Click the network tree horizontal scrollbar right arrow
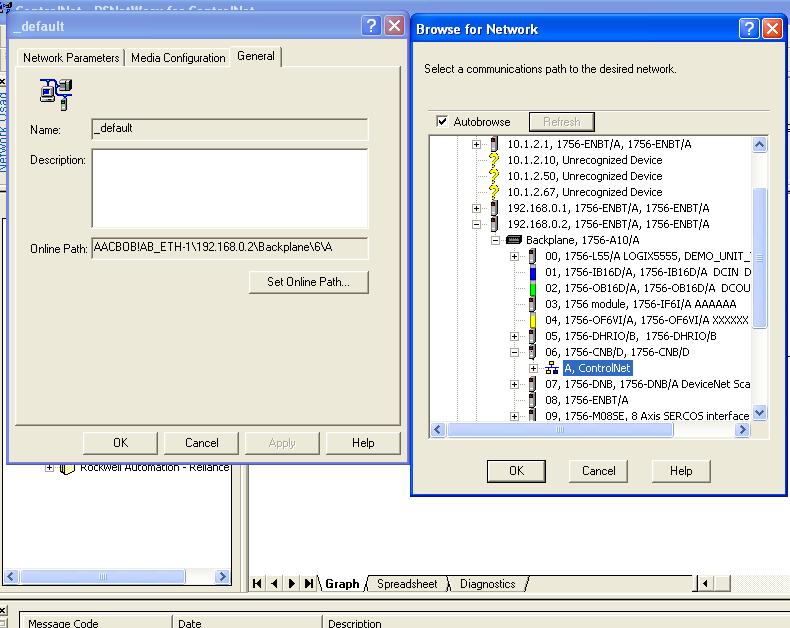The image size is (790, 628). click(742, 430)
